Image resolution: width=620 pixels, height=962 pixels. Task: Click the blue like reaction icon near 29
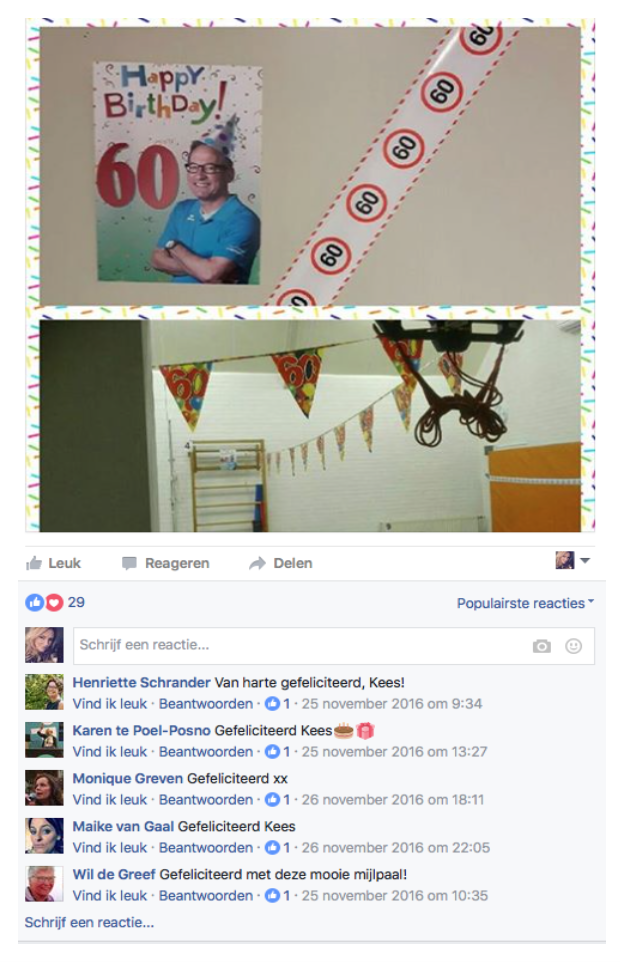pyautogui.click(x=34, y=602)
